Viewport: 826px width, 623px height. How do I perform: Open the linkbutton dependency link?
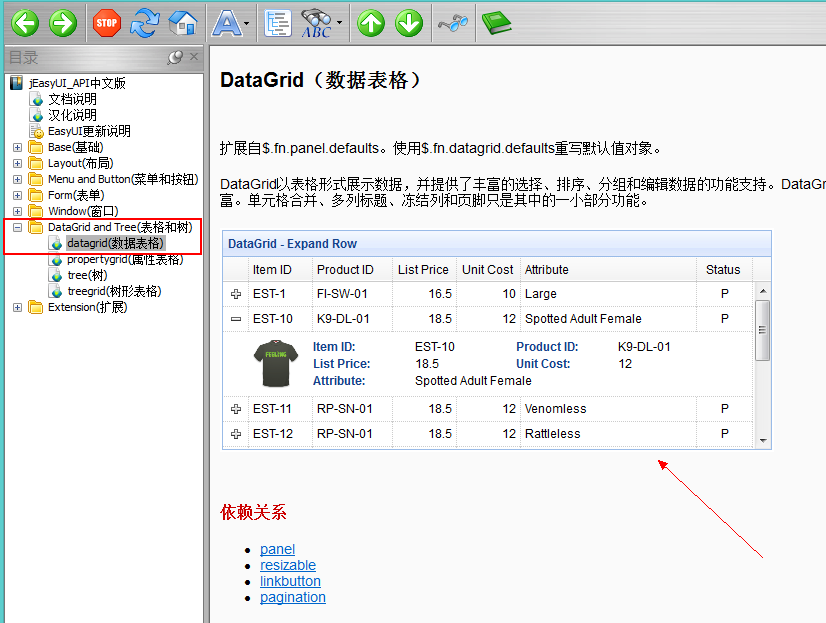point(290,581)
